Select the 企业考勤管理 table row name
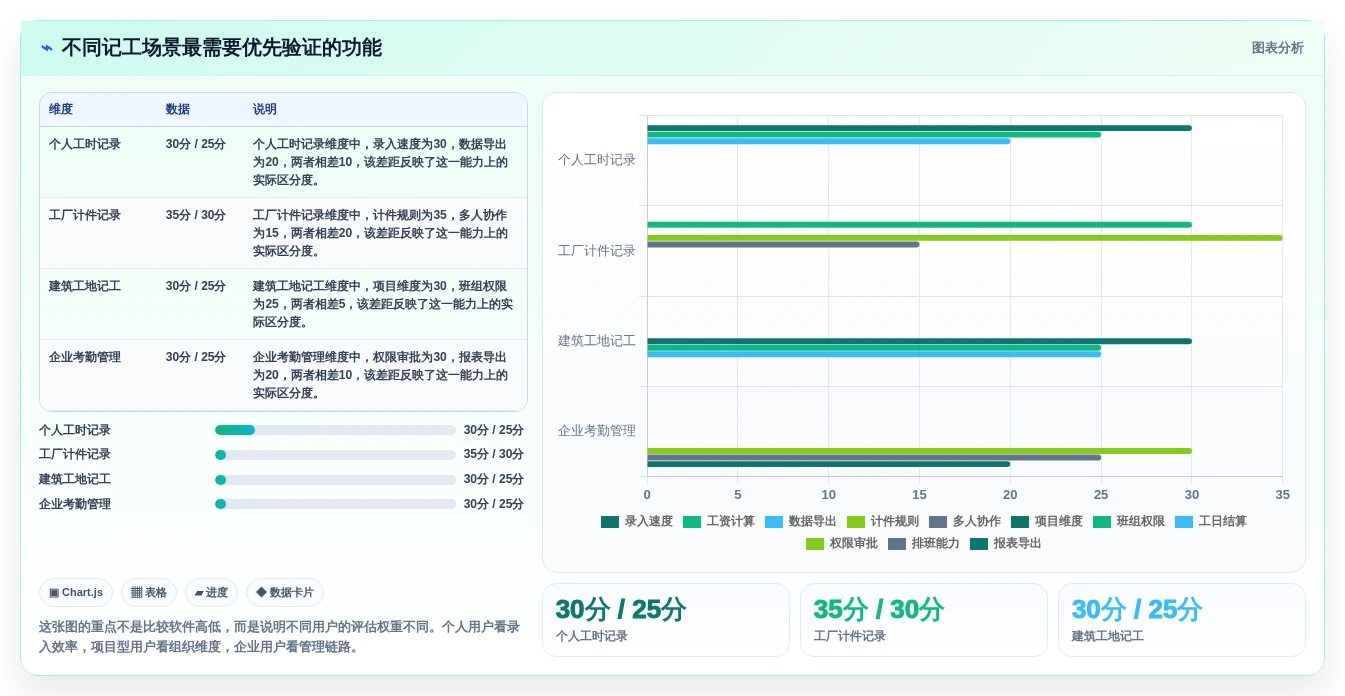Image resolution: width=1345 pixels, height=696 pixels. (85, 357)
